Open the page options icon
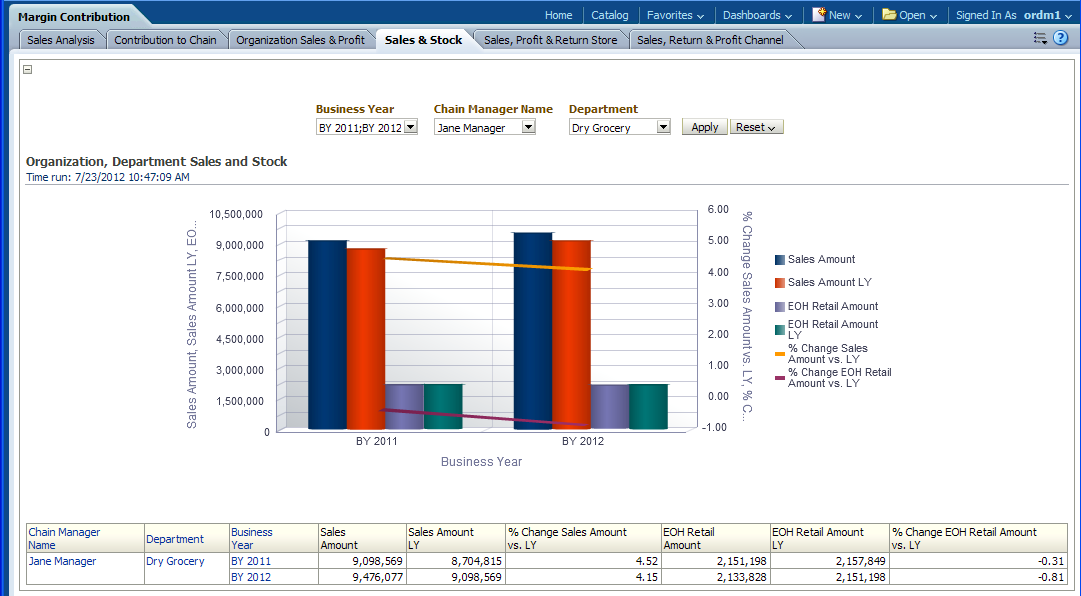Image resolution: width=1081 pixels, height=596 pixels. (x=1040, y=38)
